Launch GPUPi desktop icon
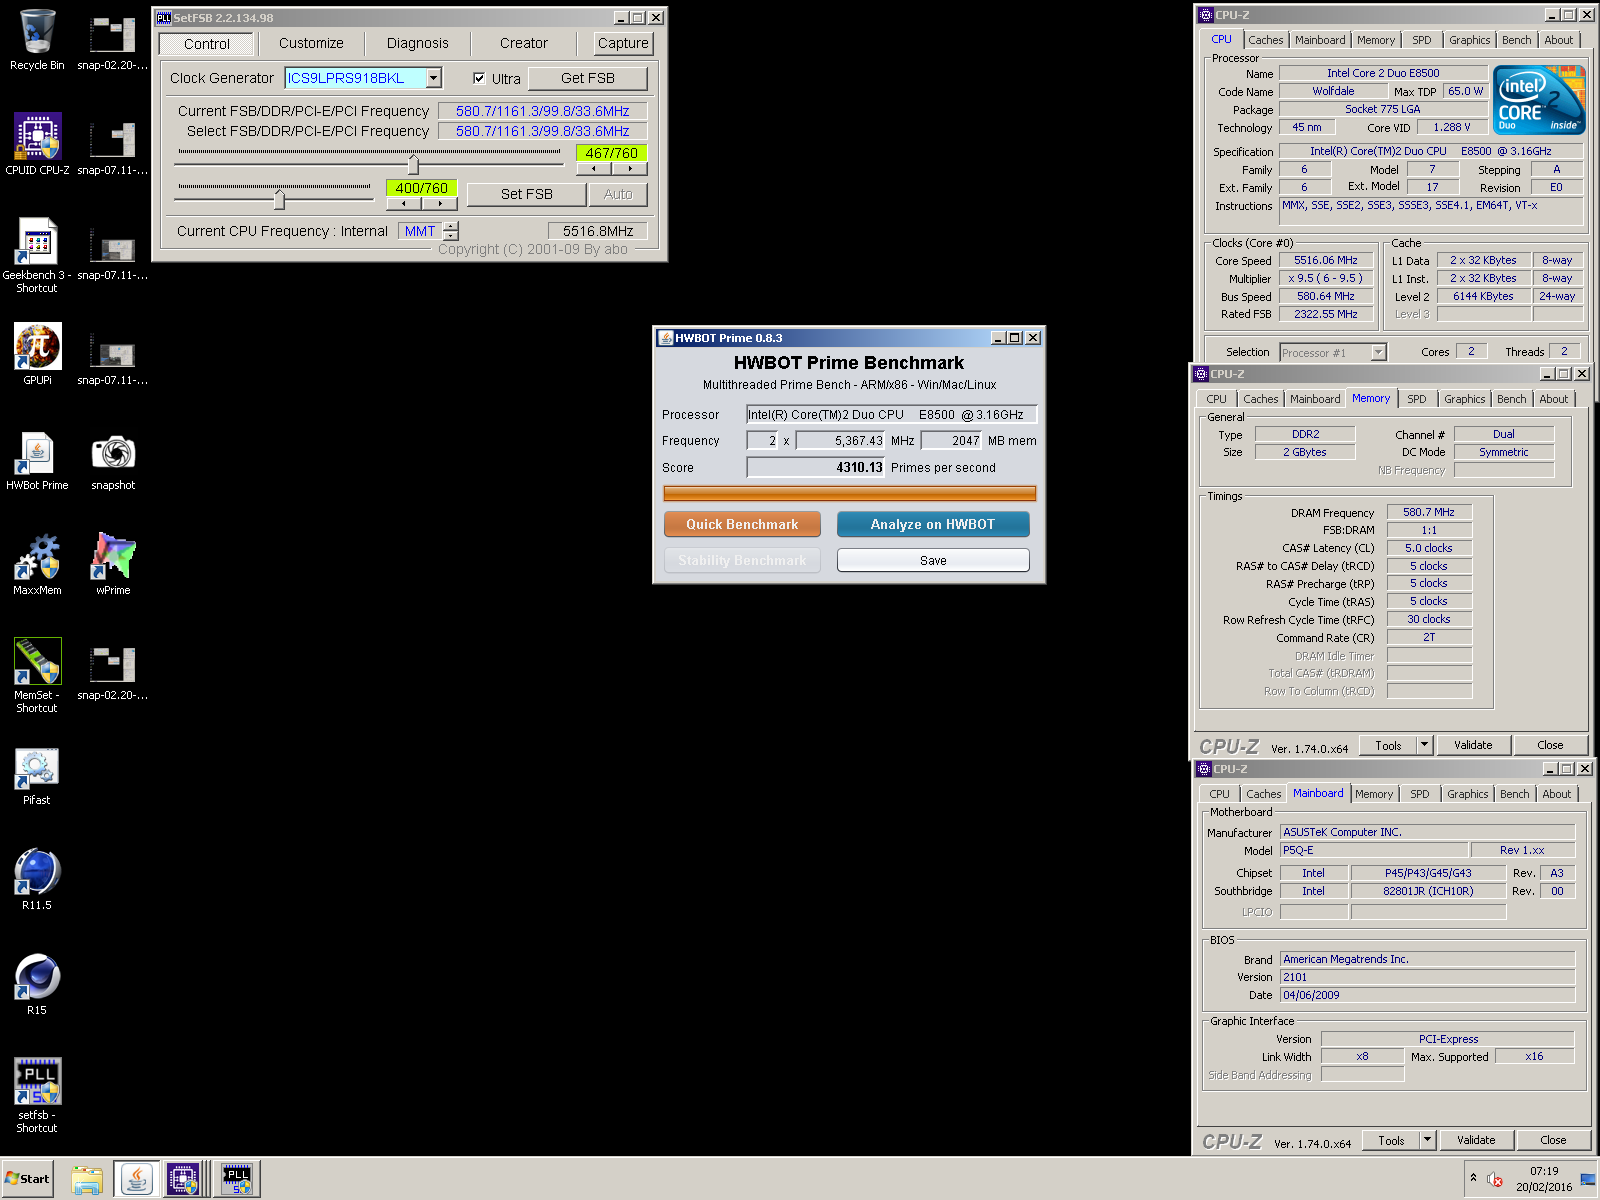Viewport: 1600px width, 1200px height. [37, 355]
